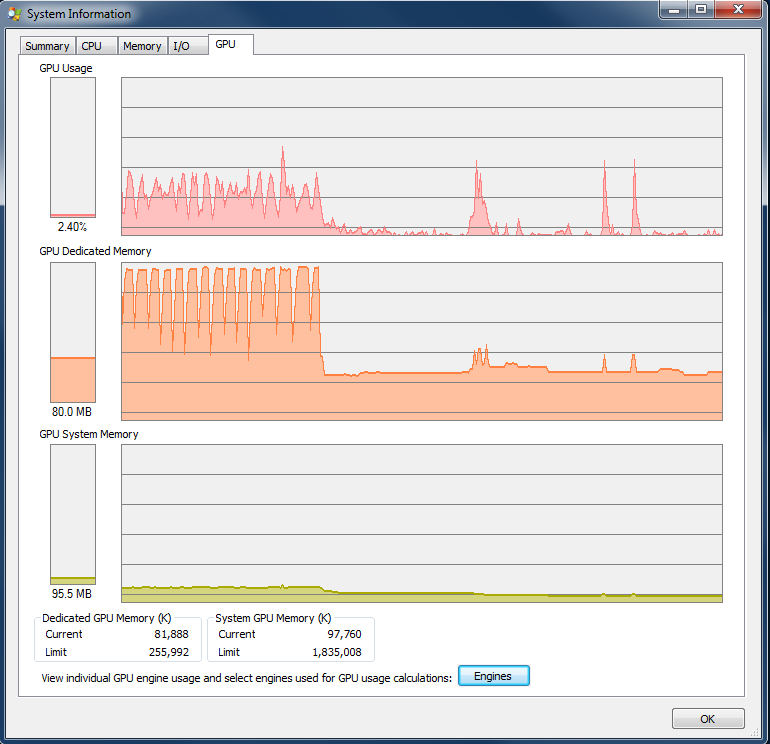Click the System Information title bar icon

point(14,14)
